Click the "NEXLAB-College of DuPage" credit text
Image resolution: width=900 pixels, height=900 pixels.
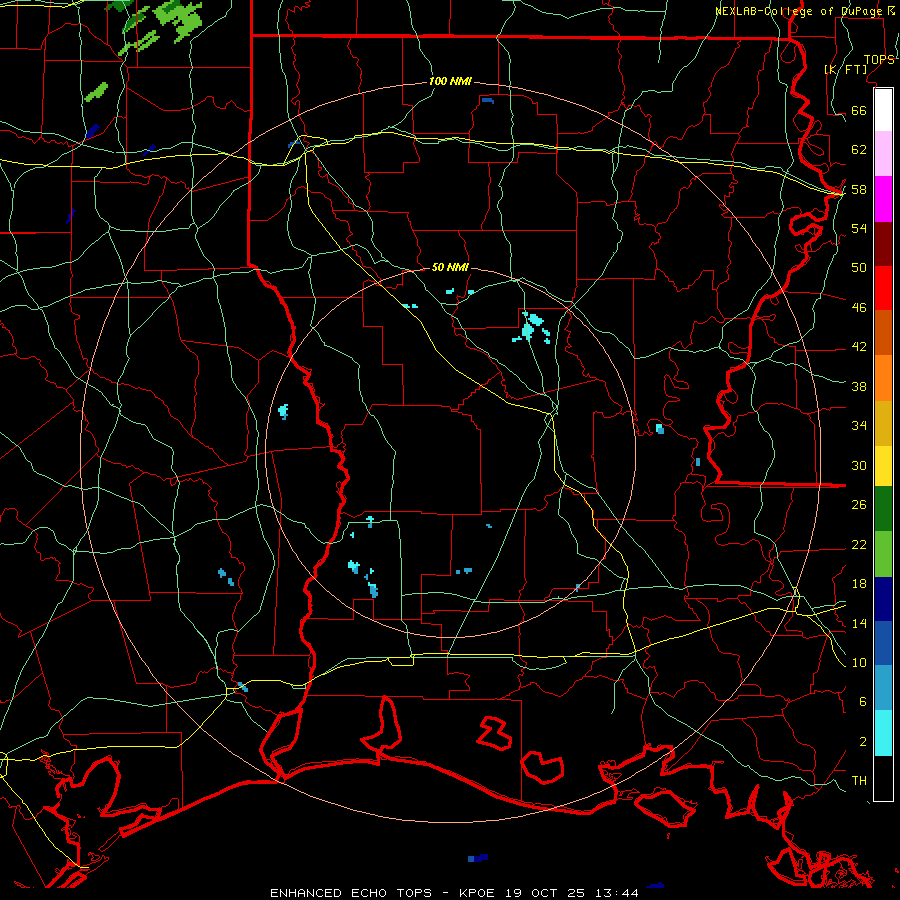pyautogui.click(x=798, y=11)
